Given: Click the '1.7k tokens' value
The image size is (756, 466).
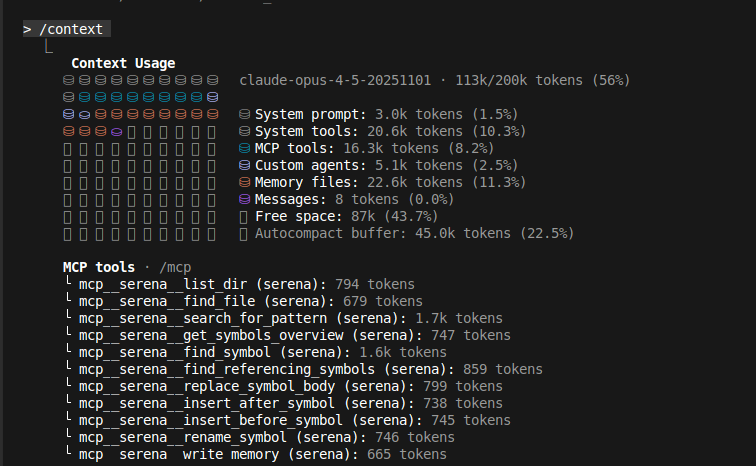Looking at the screenshot, I should 459,318.
